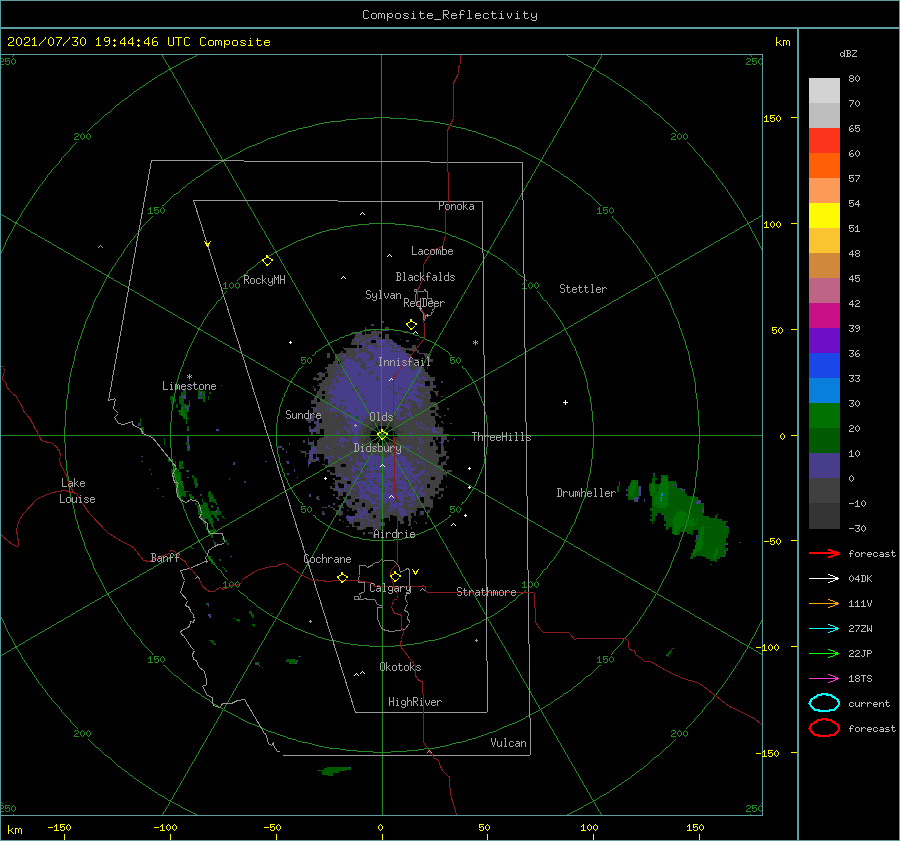
Task: Pick the royal blue swatch in dBZ scale
Action: (824, 366)
